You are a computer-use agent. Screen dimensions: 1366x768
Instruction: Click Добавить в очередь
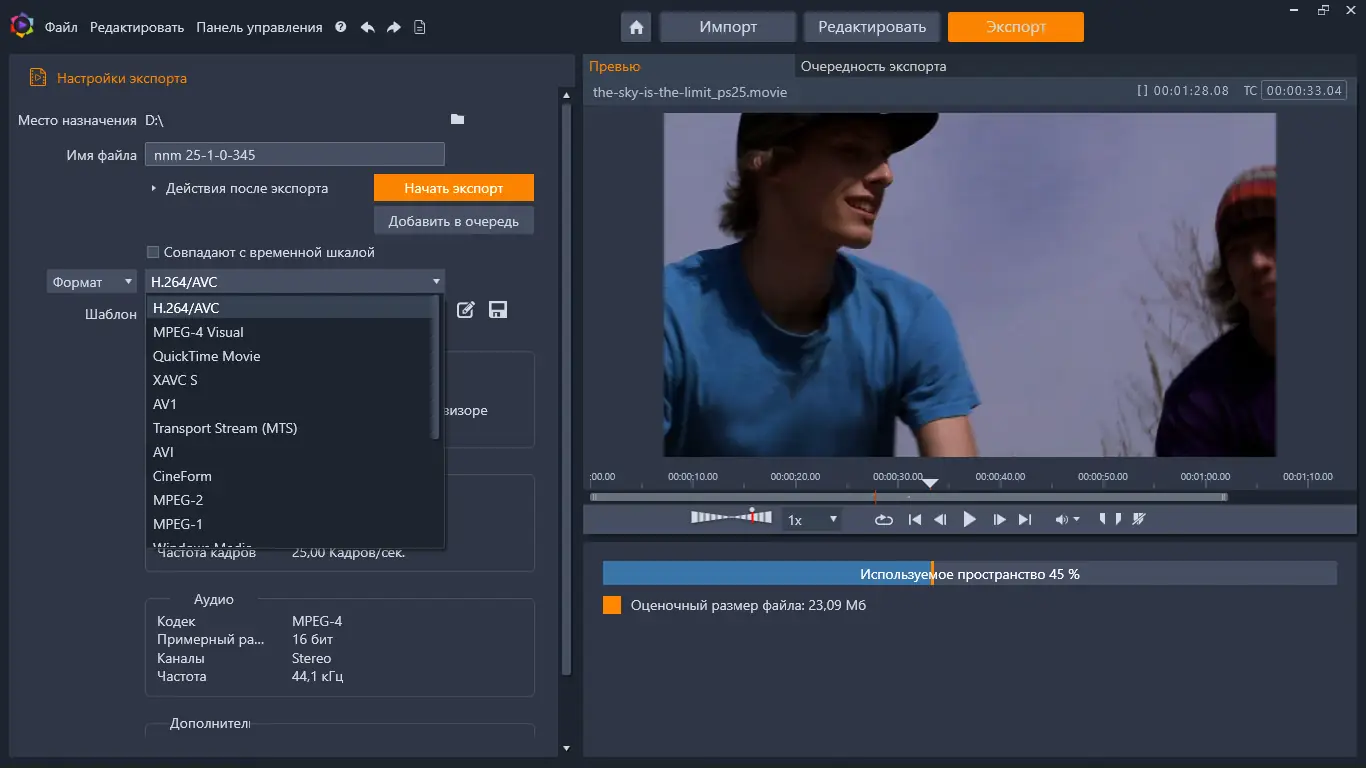click(453, 221)
